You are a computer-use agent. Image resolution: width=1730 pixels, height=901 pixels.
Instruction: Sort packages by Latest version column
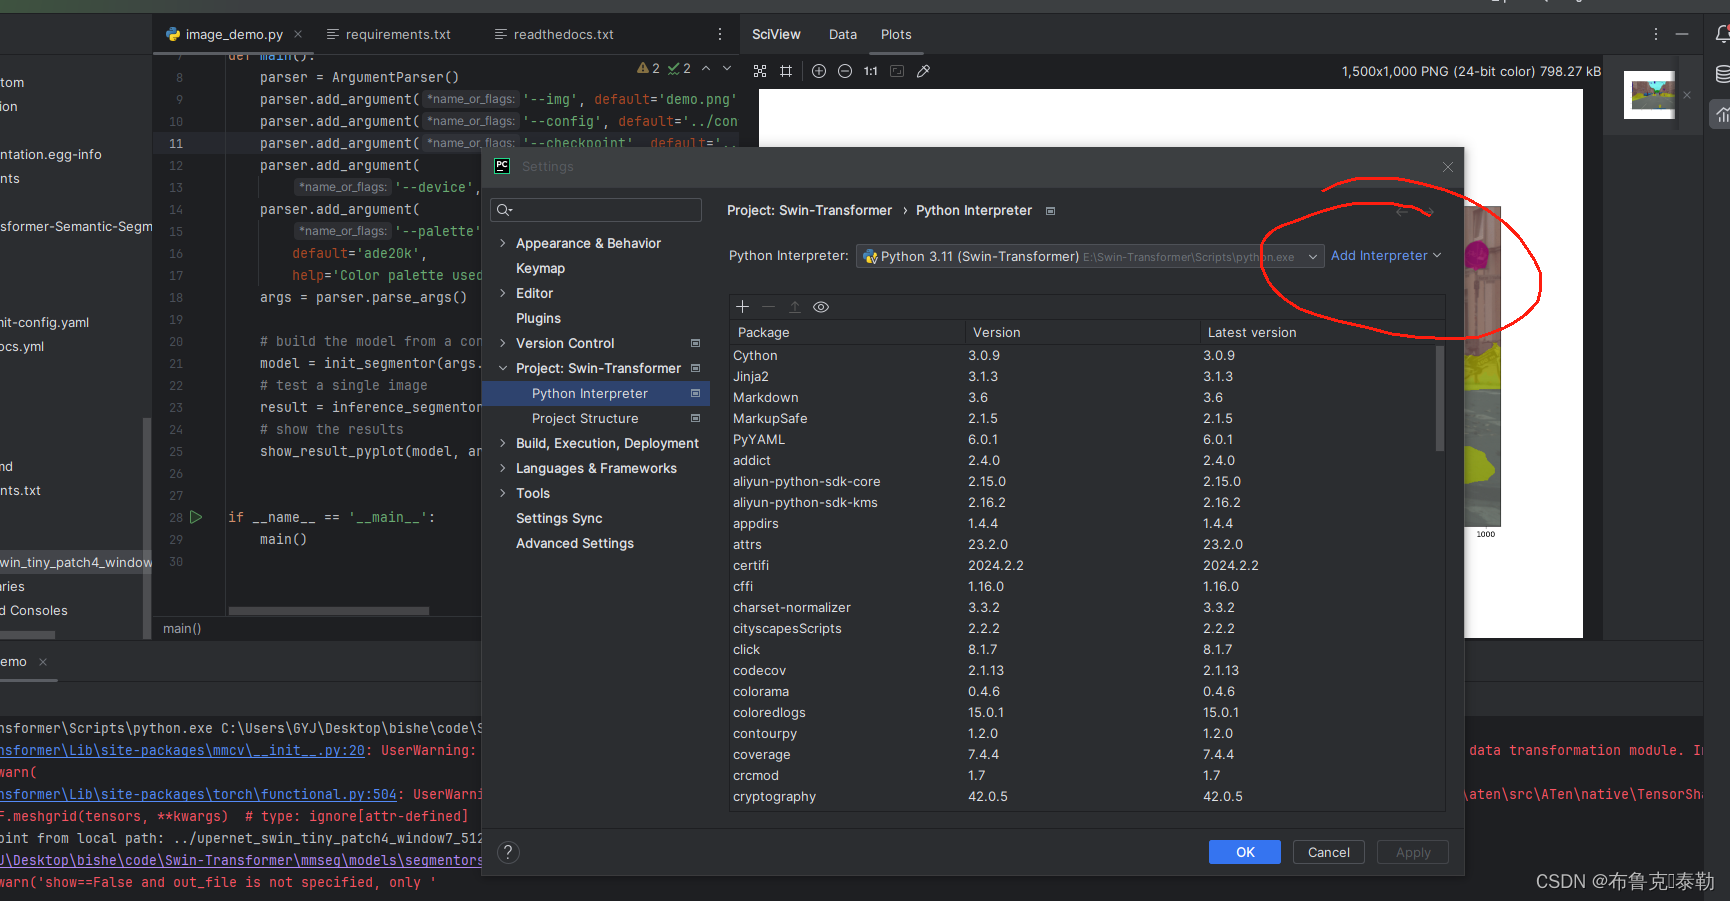(x=1252, y=332)
